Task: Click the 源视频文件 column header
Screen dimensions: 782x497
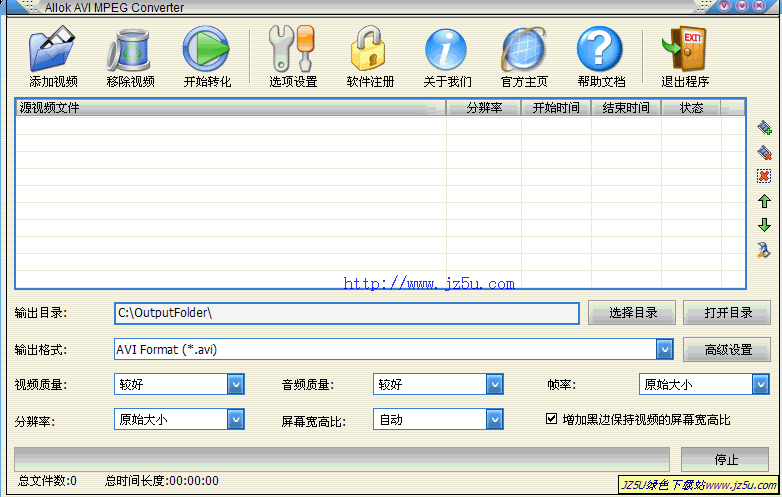Action: tap(230, 108)
